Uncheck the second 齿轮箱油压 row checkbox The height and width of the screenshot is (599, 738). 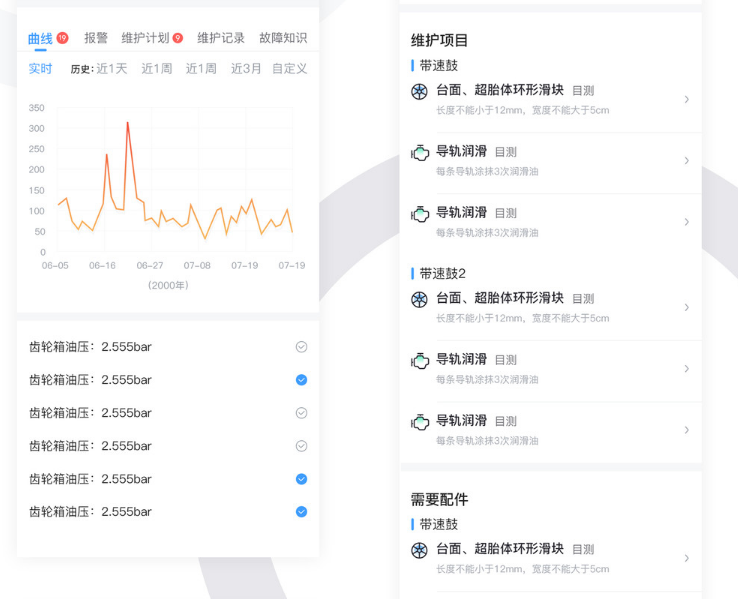point(301,380)
